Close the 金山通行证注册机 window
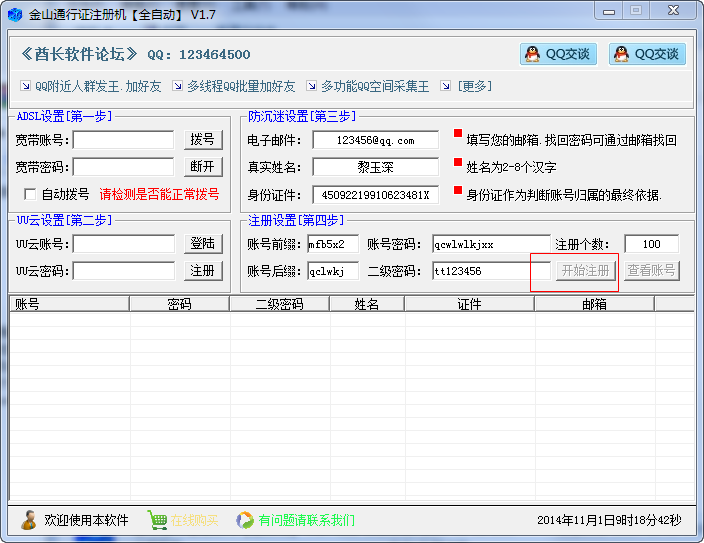 [673, 11]
